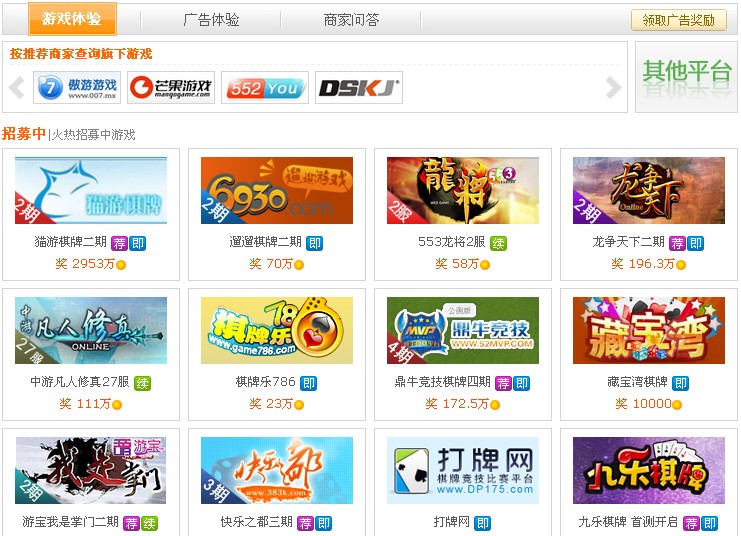Image resolution: width=741 pixels, height=536 pixels.
Task: Open the DSKJ merchant logo
Action: [x=359, y=87]
